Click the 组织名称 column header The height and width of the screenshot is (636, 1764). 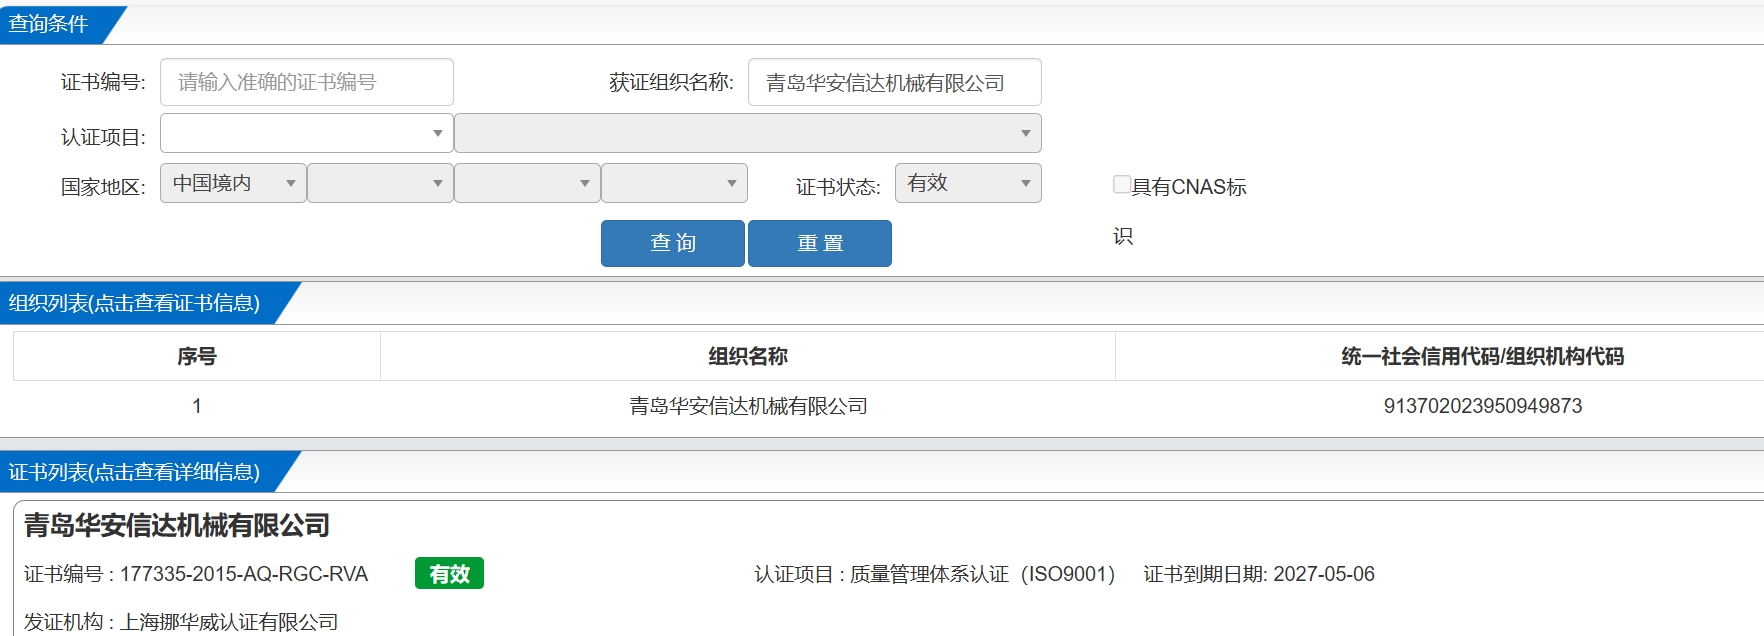pos(748,356)
